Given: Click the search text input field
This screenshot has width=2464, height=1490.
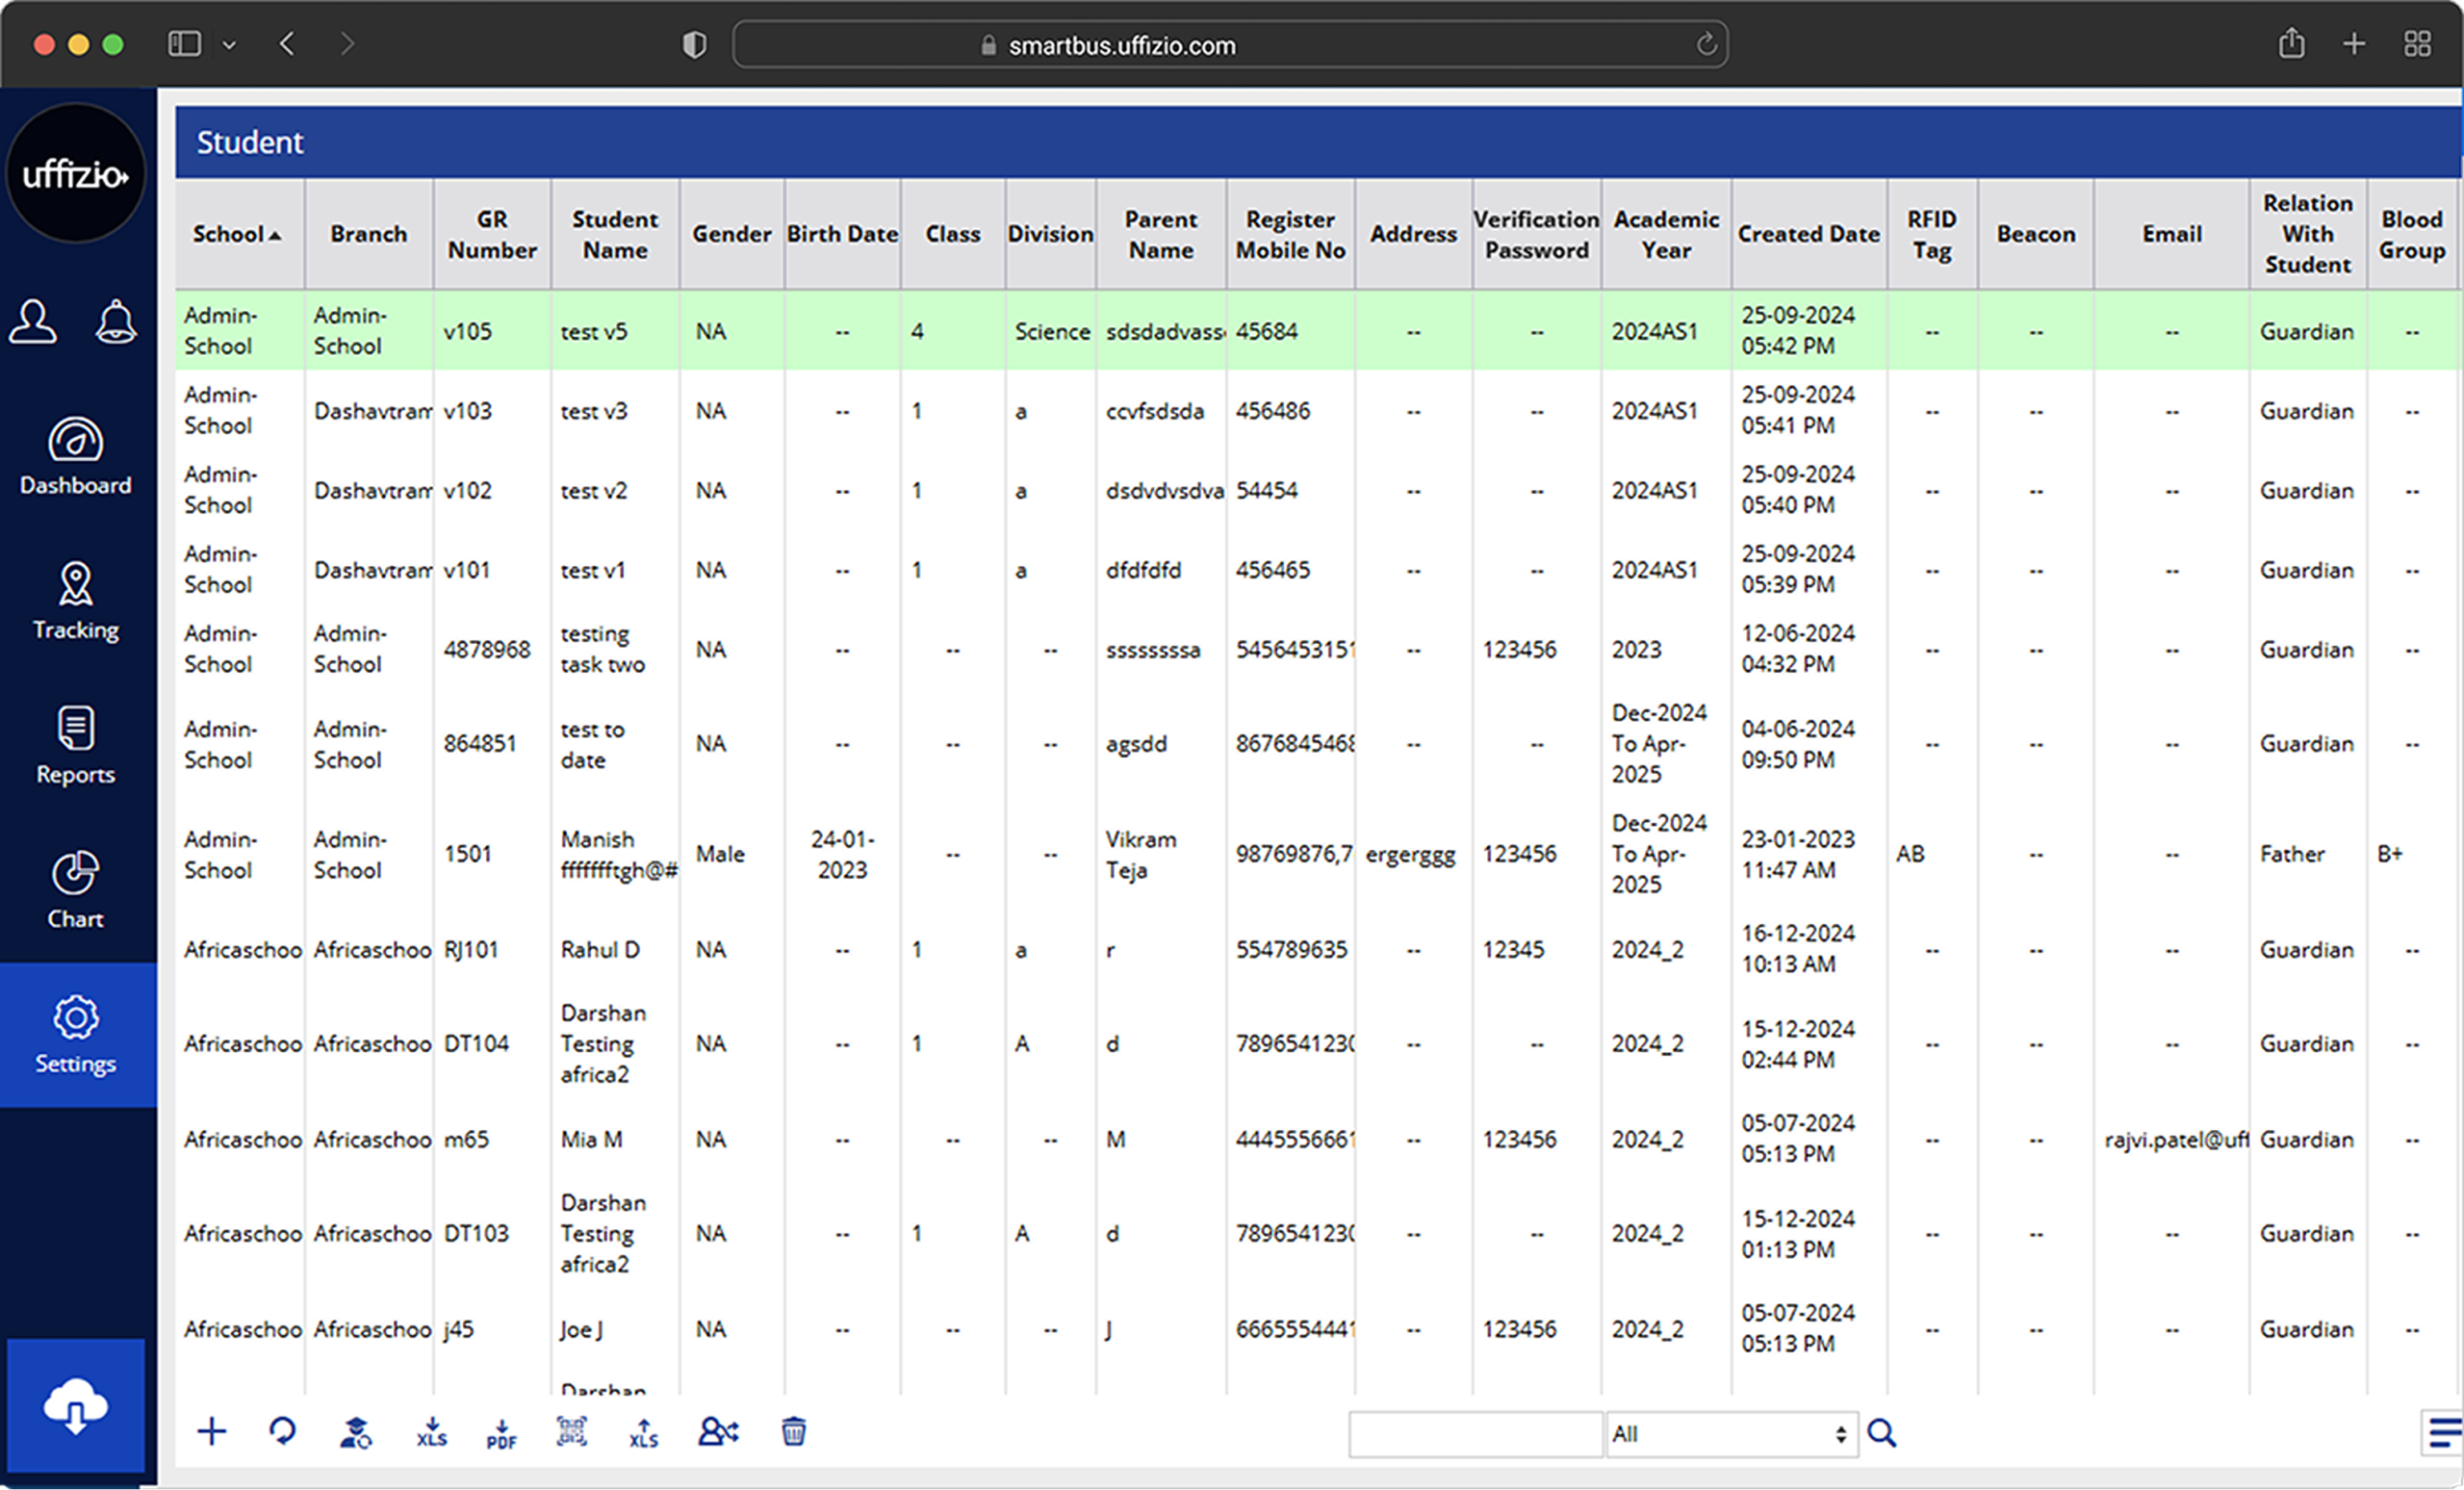Looking at the screenshot, I should [1474, 1434].
